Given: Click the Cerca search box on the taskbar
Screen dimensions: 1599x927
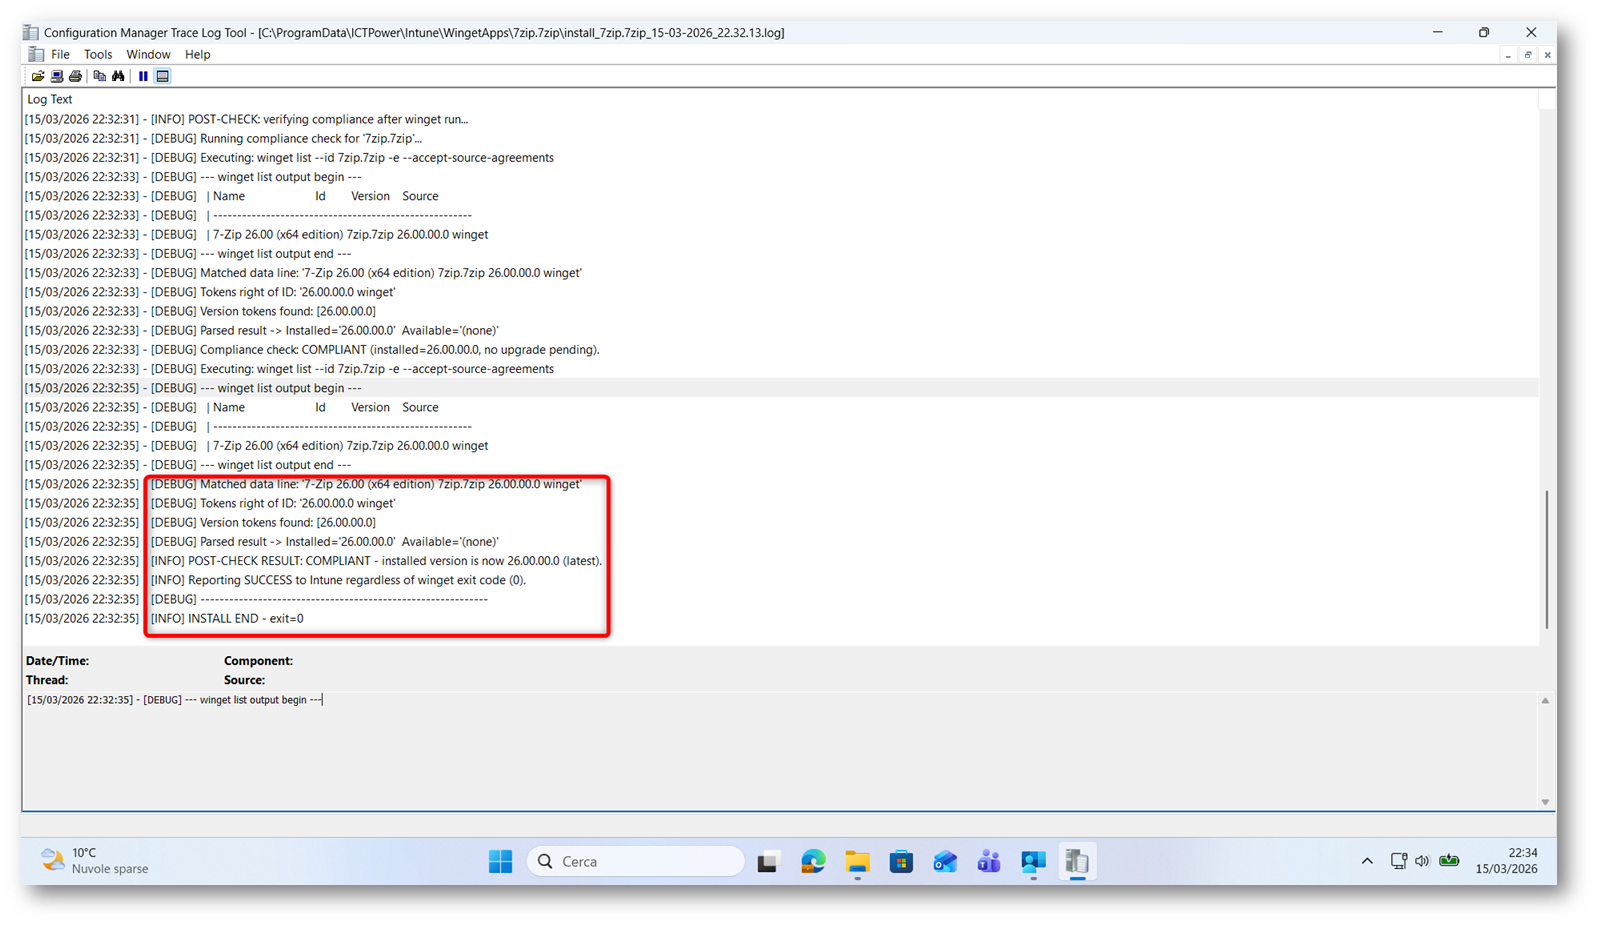Looking at the screenshot, I should 636,861.
